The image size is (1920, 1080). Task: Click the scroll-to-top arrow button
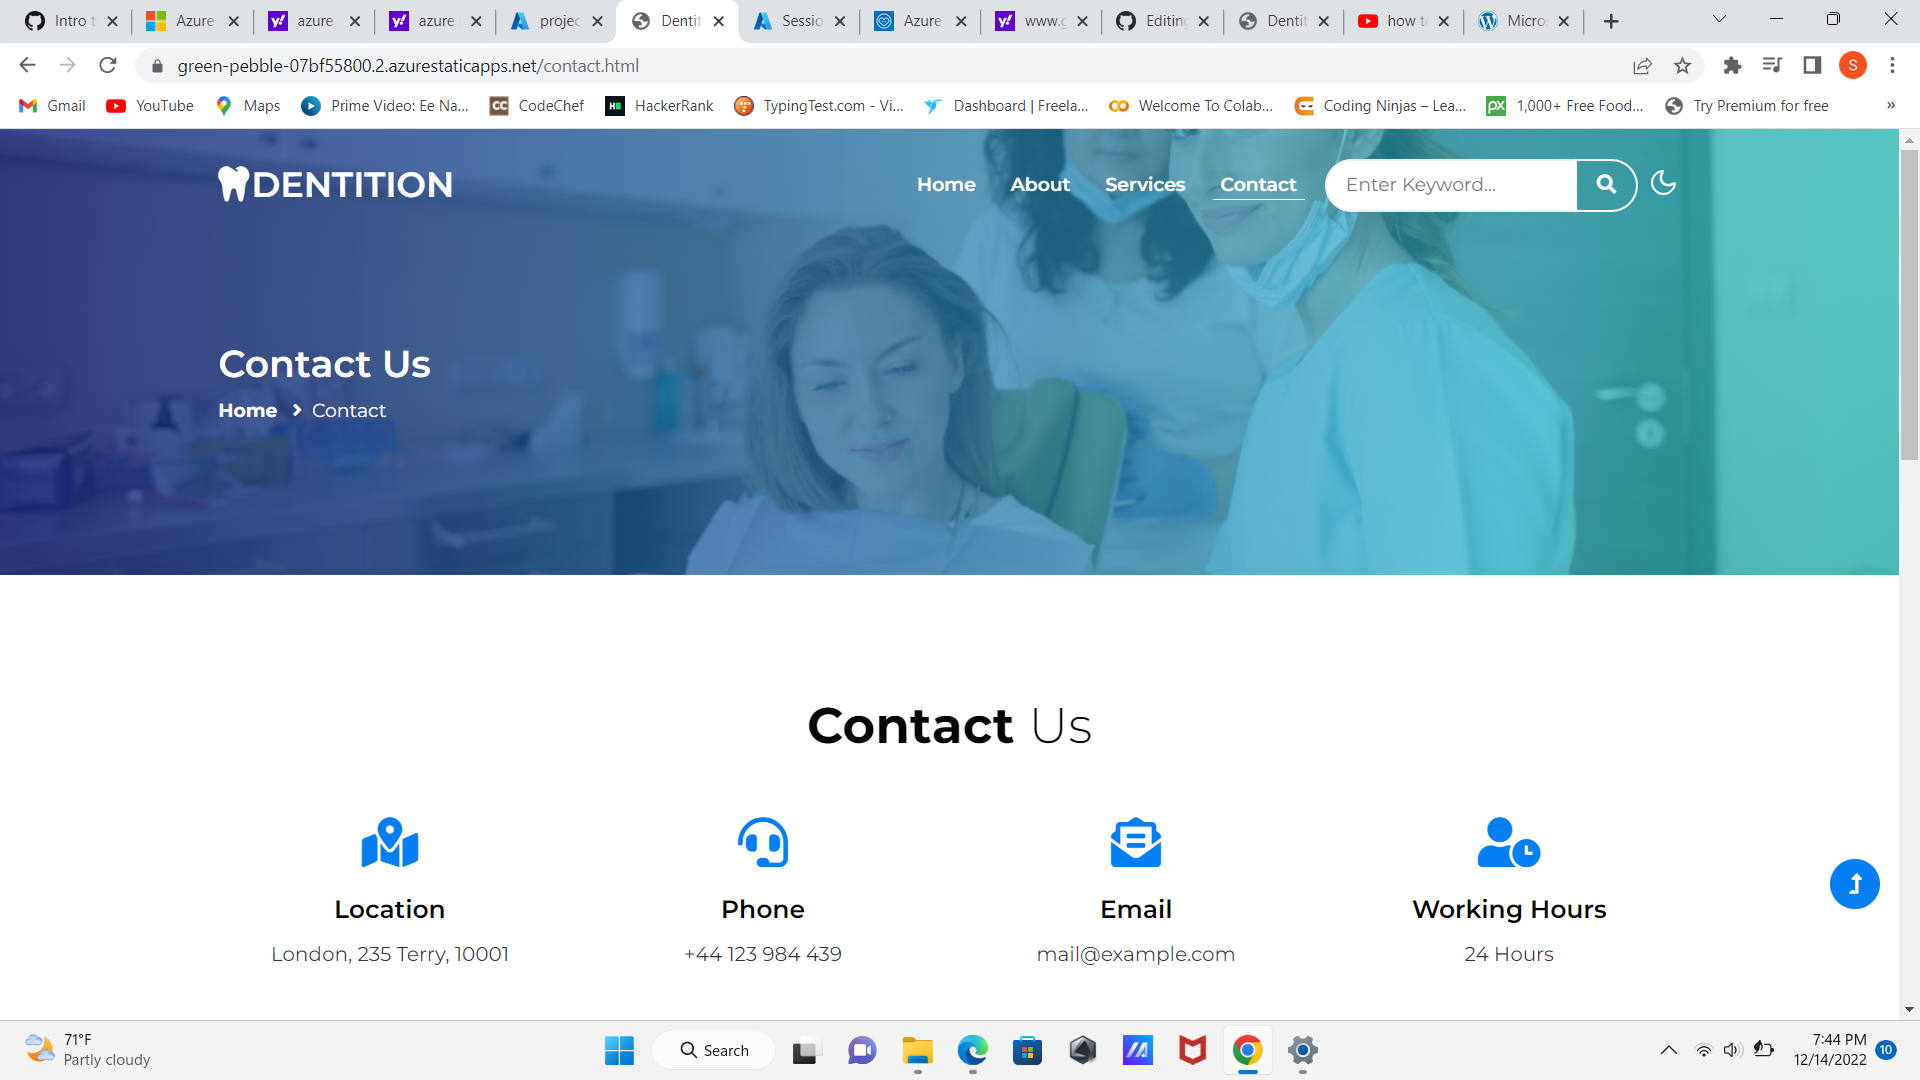[x=1854, y=884]
